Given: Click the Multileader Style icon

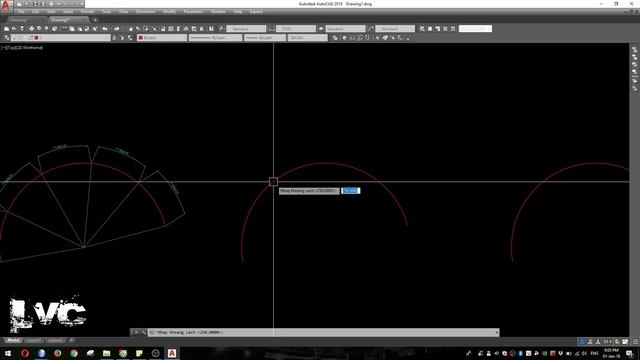Looking at the screenshot, I should (371, 29).
